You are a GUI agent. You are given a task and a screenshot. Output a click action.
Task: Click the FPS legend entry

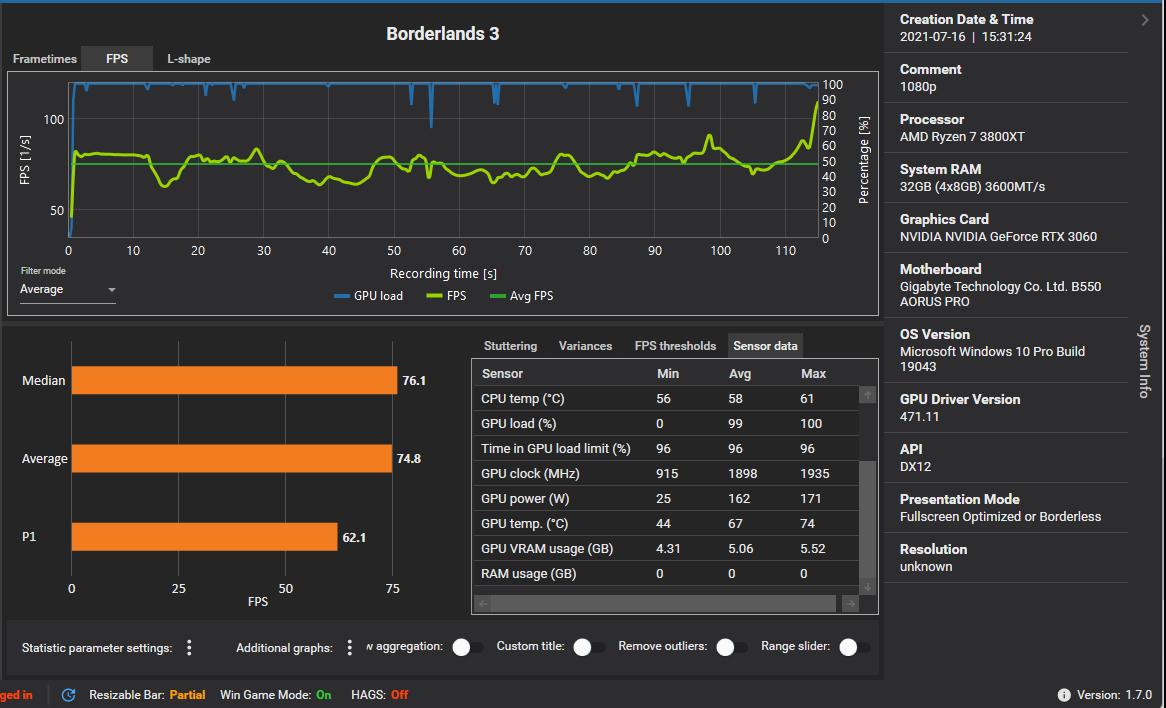click(x=445, y=295)
